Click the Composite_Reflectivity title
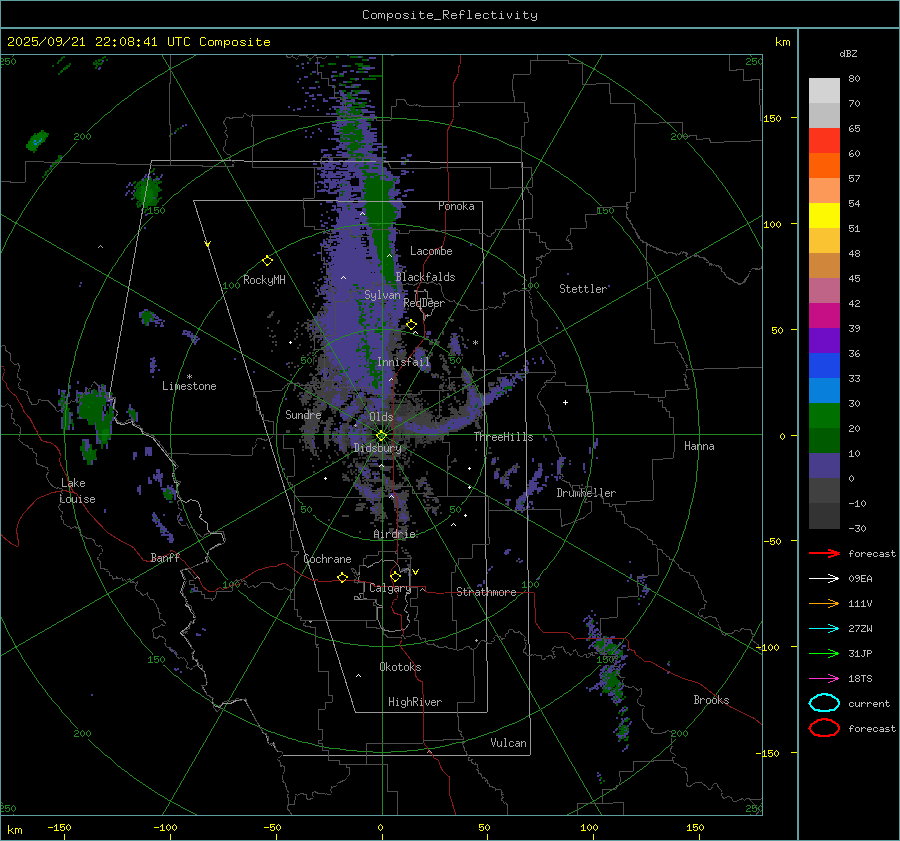The width and height of the screenshot is (900, 841). click(x=449, y=14)
